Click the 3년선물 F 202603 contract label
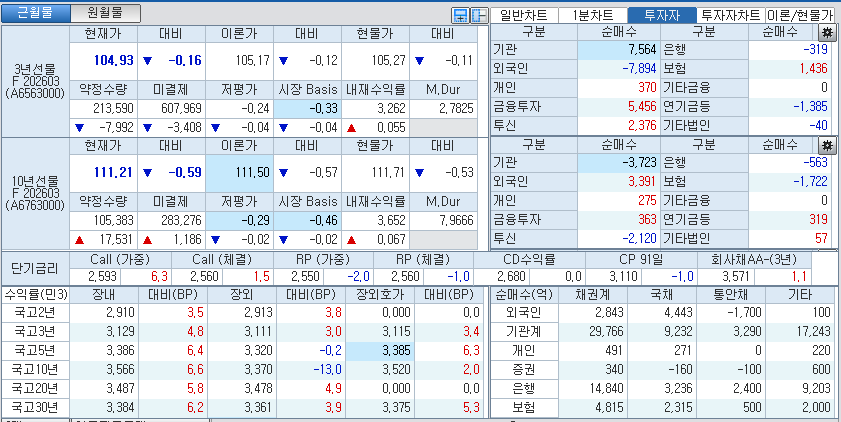 click(x=35, y=81)
